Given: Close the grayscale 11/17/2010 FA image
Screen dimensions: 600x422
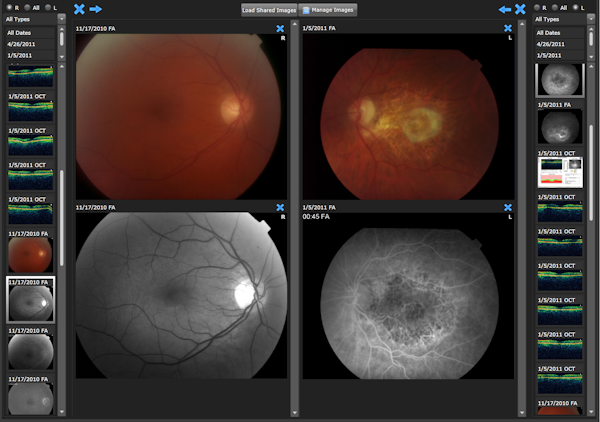Looking at the screenshot, I should (280, 207).
